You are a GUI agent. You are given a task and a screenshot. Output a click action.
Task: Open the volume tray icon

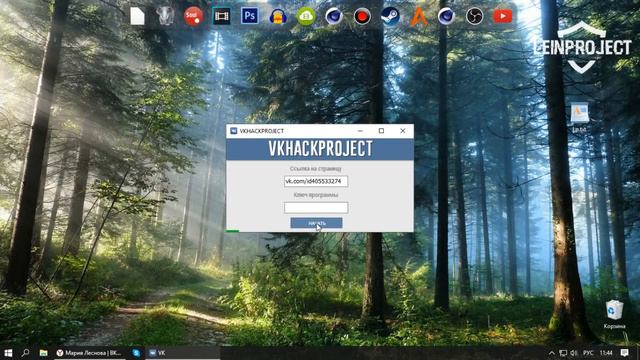pyautogui.click(x=574, y=353)
